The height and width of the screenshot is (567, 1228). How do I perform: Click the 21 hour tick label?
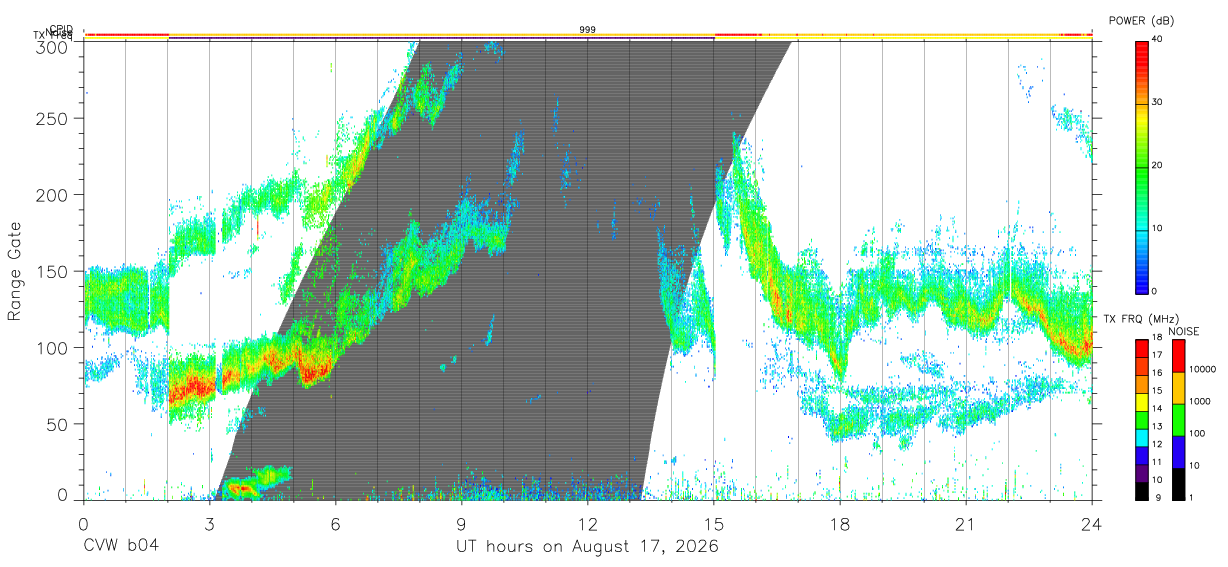966,524
